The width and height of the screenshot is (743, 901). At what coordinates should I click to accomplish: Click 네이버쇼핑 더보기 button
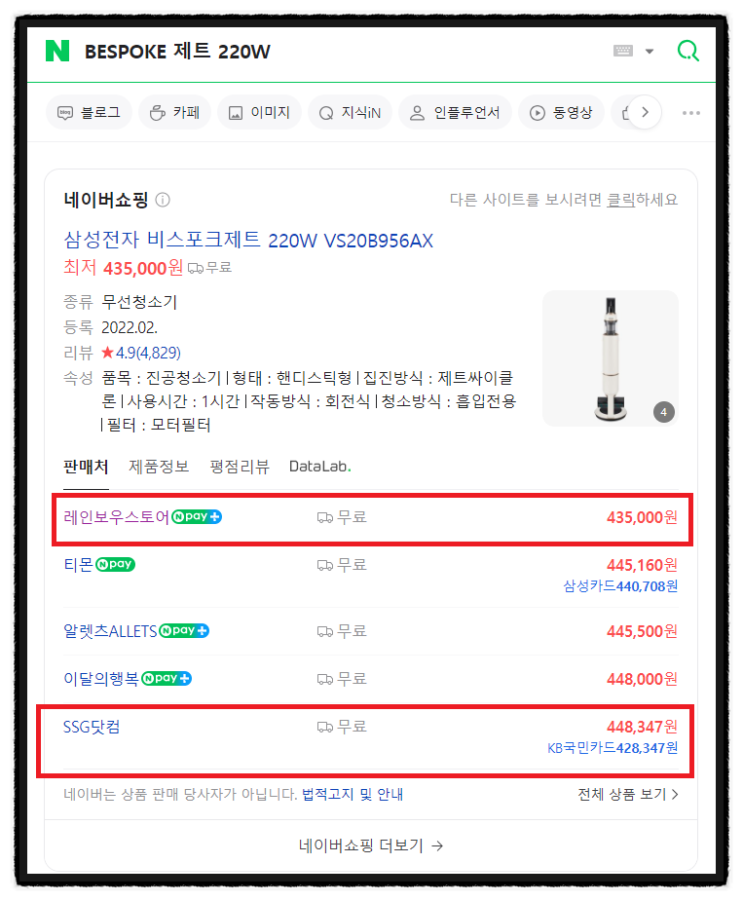(x=371, y=845)
